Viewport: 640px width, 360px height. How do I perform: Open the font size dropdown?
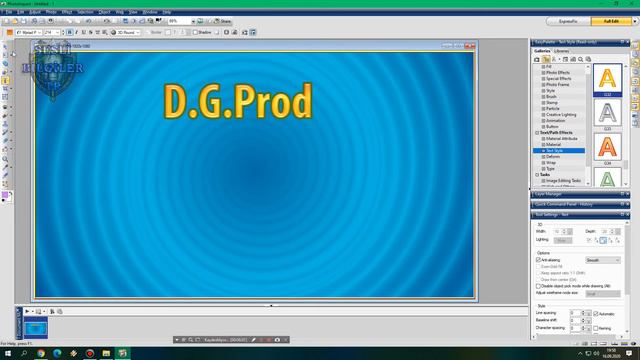pyautogui.click(x=58, y=32)
